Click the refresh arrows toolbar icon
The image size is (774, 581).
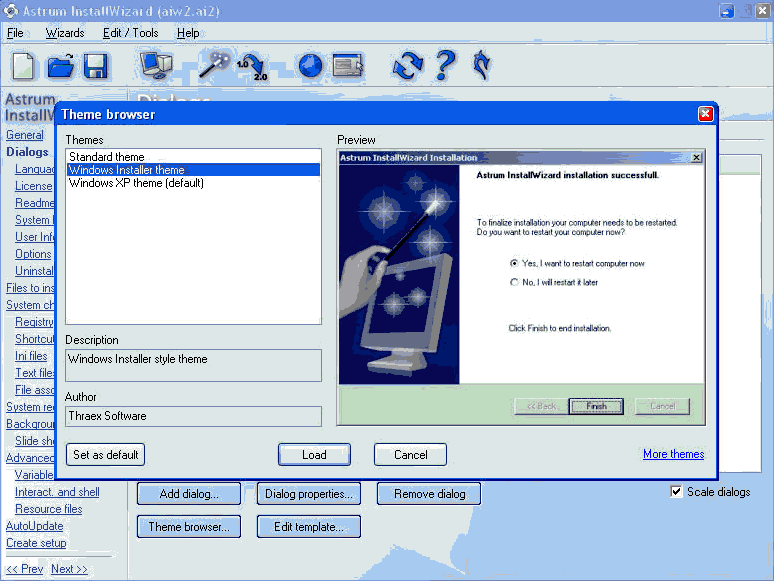point(408,66)
